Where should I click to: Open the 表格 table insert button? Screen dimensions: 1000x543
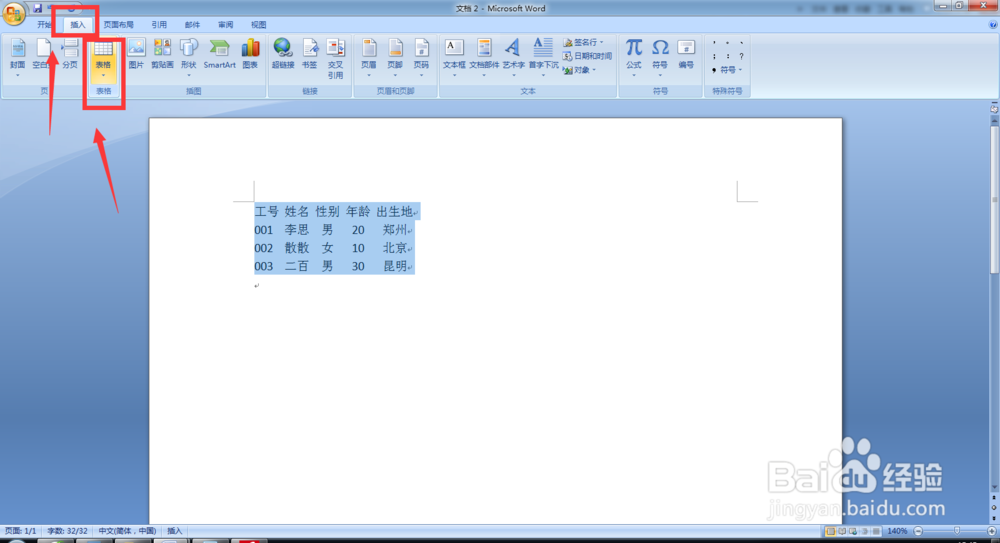[x=103, y=60]
